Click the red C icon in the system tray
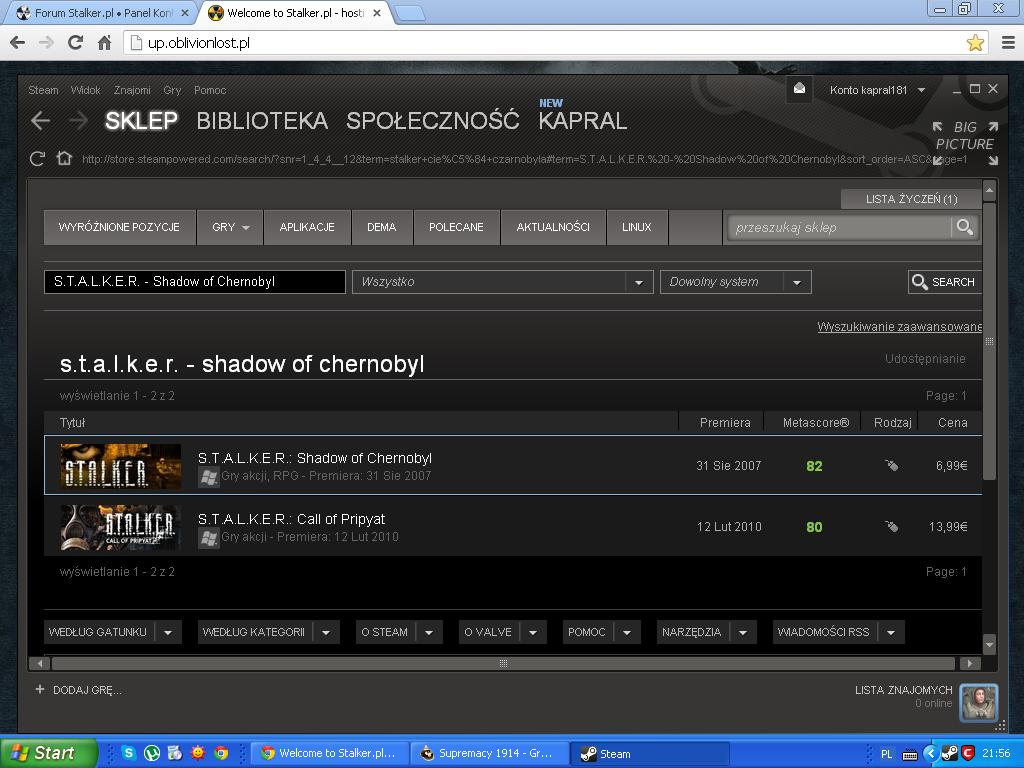 pyautogui.click(x=967, y=754)
